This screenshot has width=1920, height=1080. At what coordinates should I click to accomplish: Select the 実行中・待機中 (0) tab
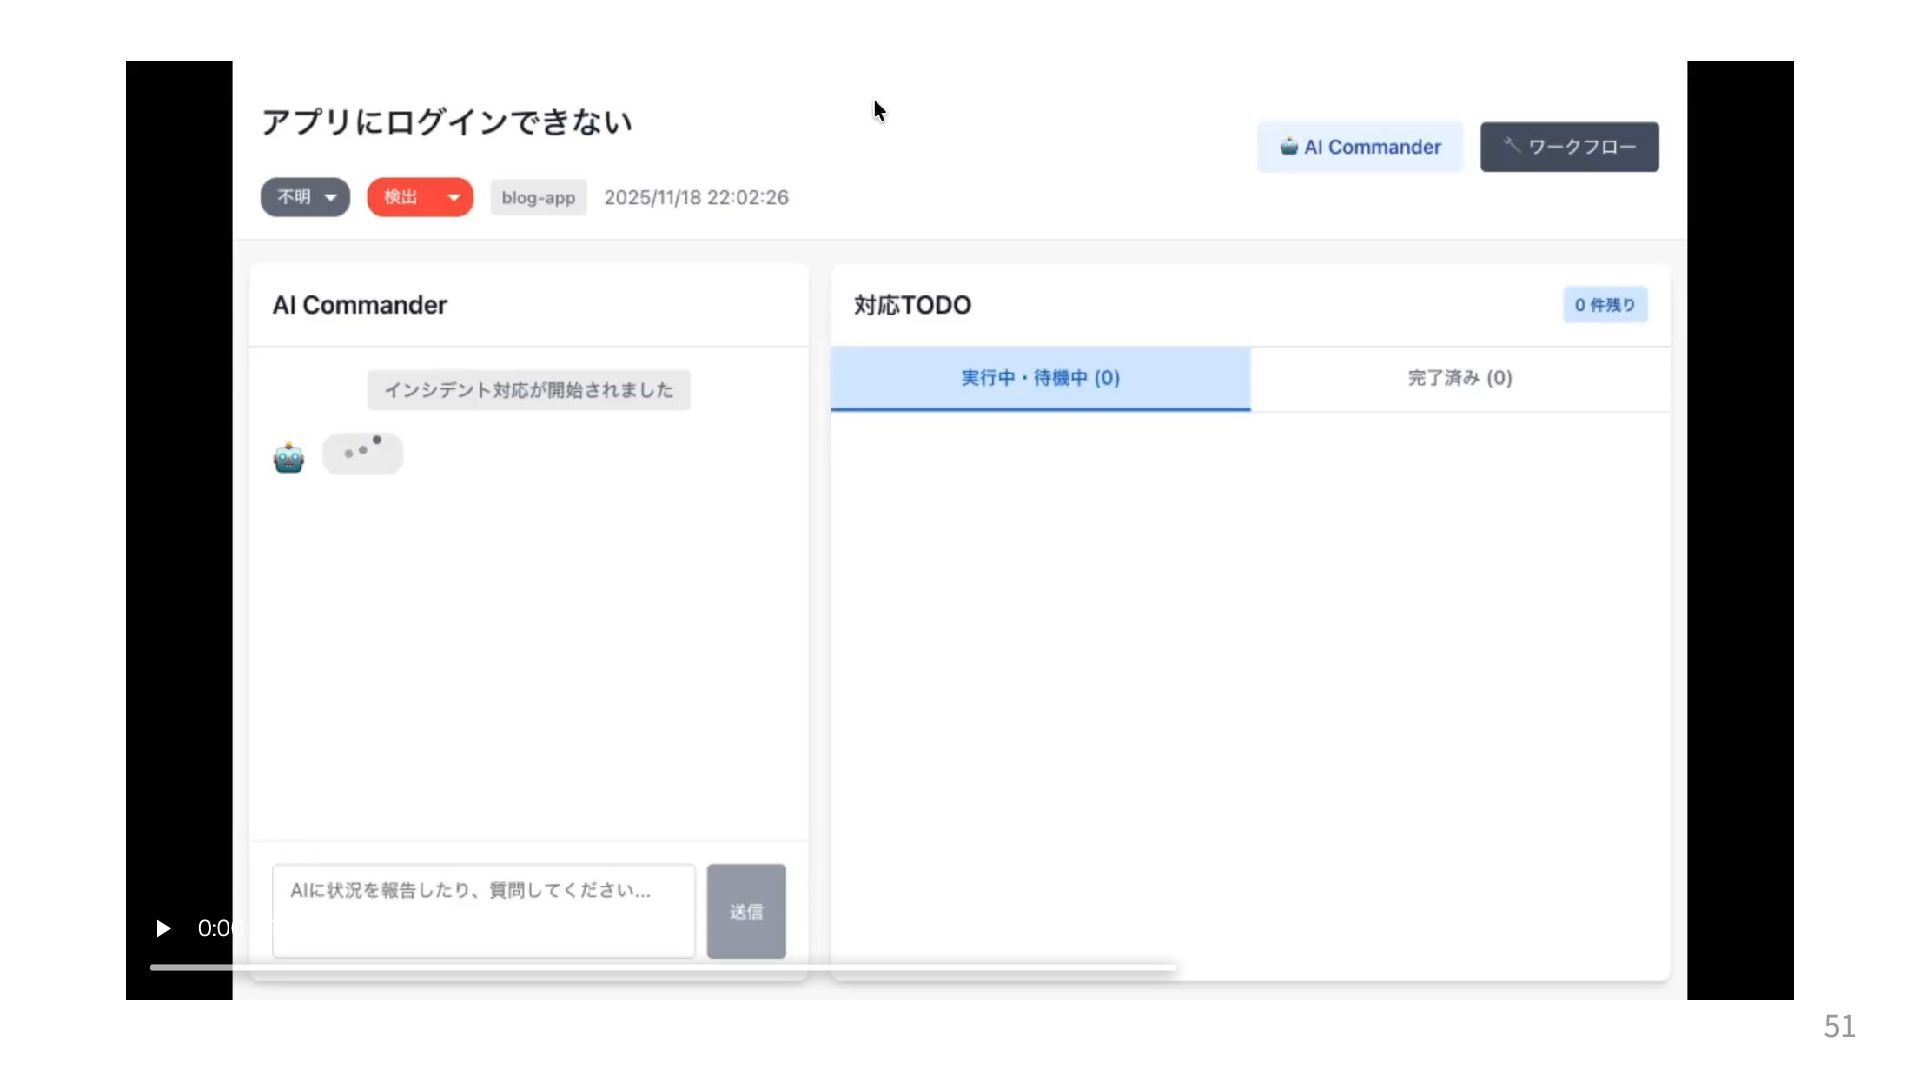pyautogui.click(x=1040, y=378)
